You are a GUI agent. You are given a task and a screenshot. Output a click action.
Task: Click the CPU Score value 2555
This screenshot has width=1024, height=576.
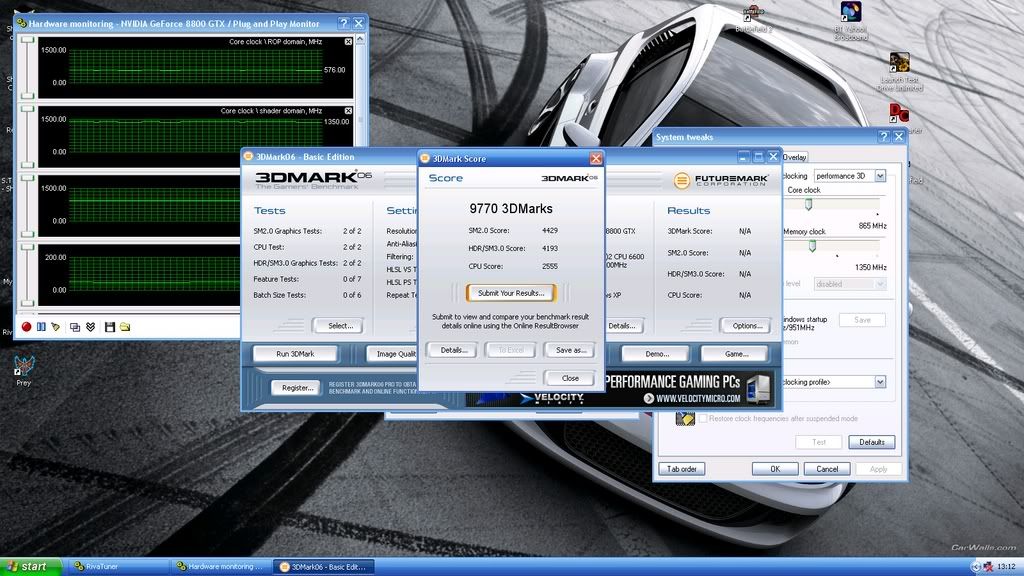tap(550, 266)
